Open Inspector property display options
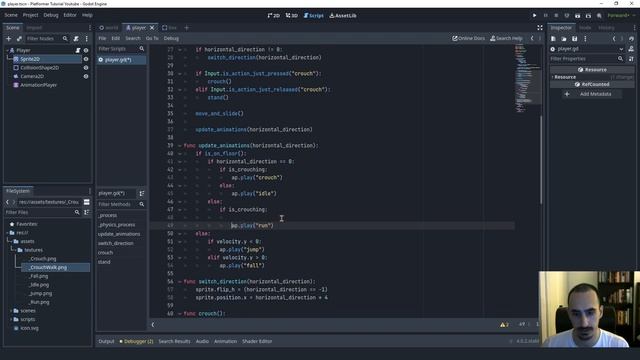 click(x=631, y=59)
